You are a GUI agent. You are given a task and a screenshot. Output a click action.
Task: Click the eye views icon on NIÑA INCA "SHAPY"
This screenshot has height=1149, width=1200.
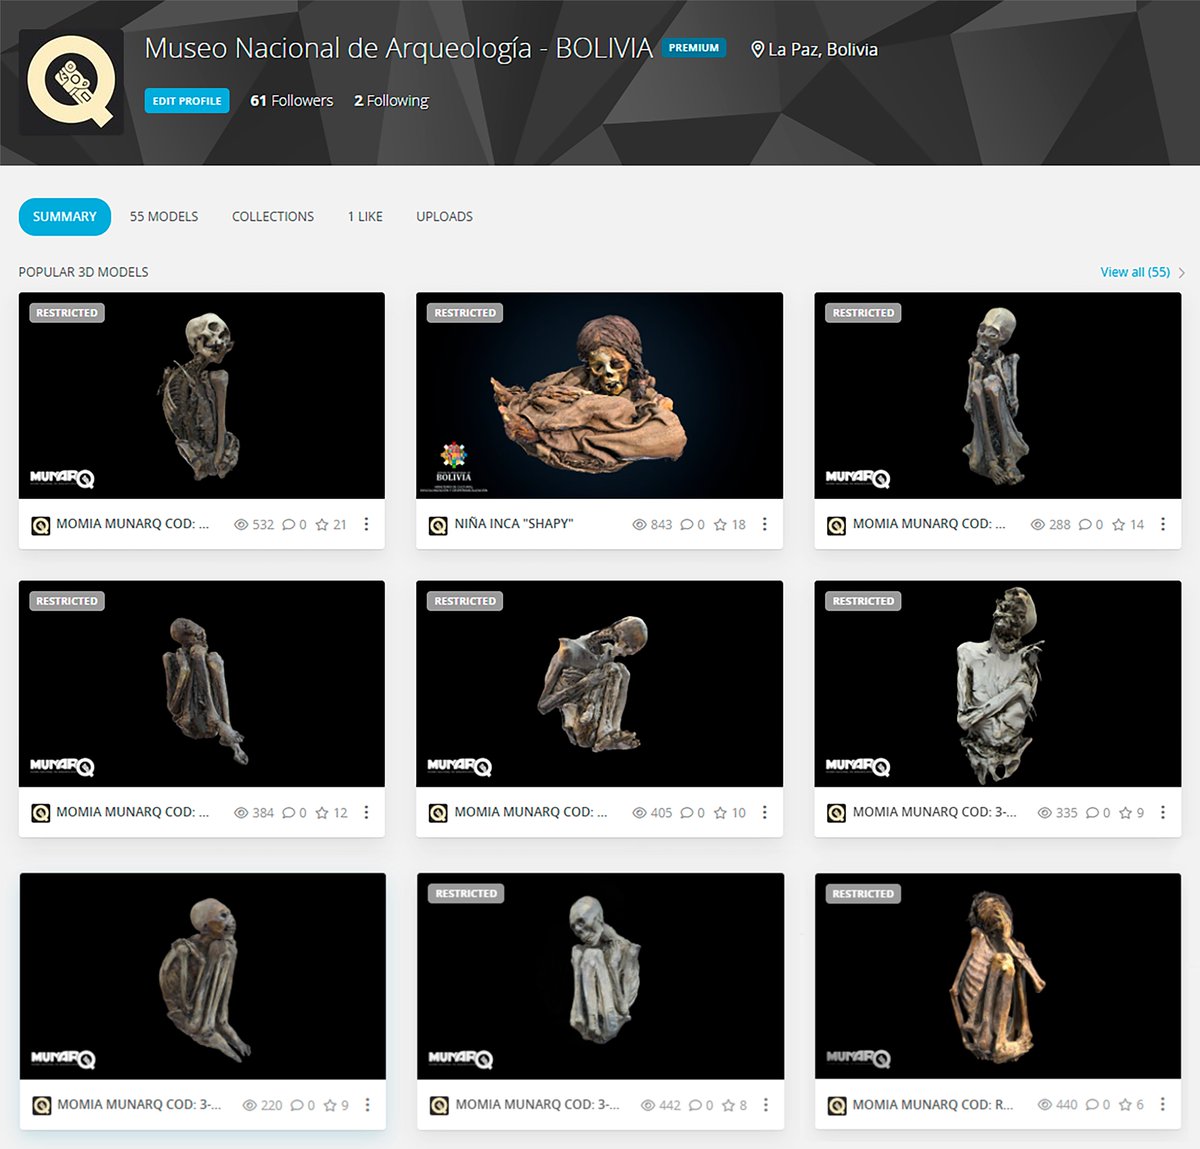click(640, 524)
